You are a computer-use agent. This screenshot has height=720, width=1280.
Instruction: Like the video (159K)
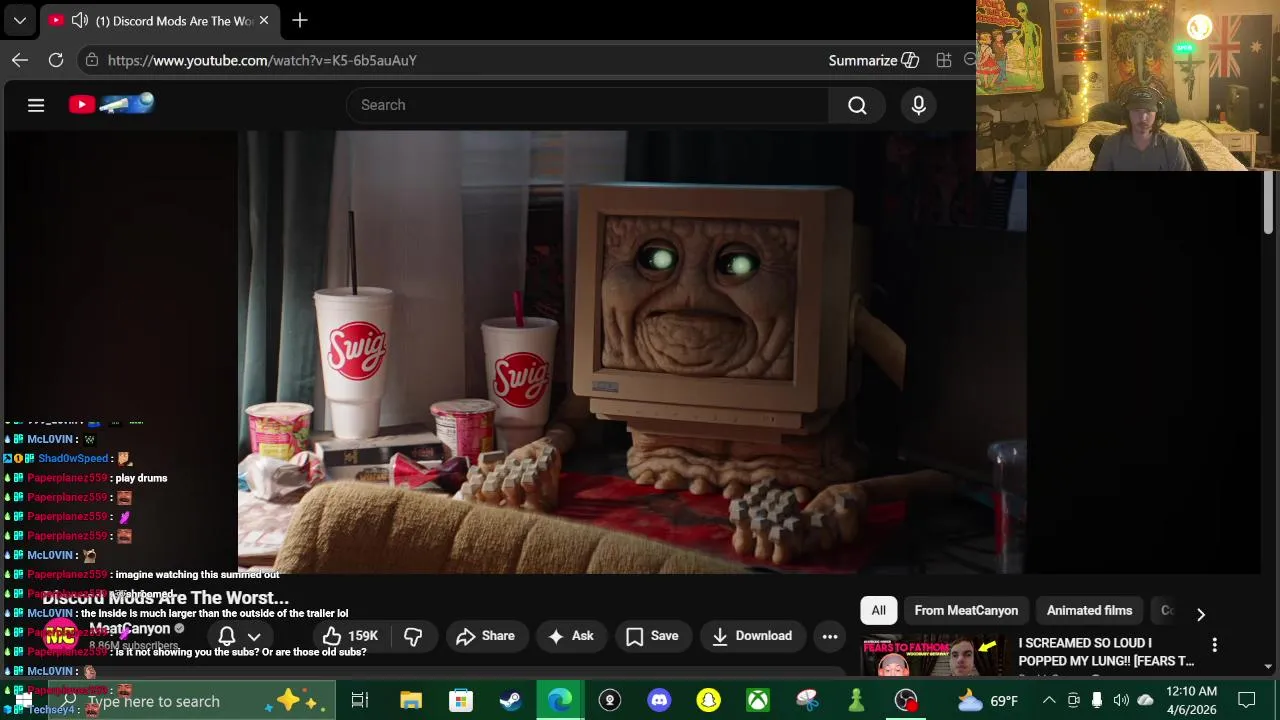(350, 636)
